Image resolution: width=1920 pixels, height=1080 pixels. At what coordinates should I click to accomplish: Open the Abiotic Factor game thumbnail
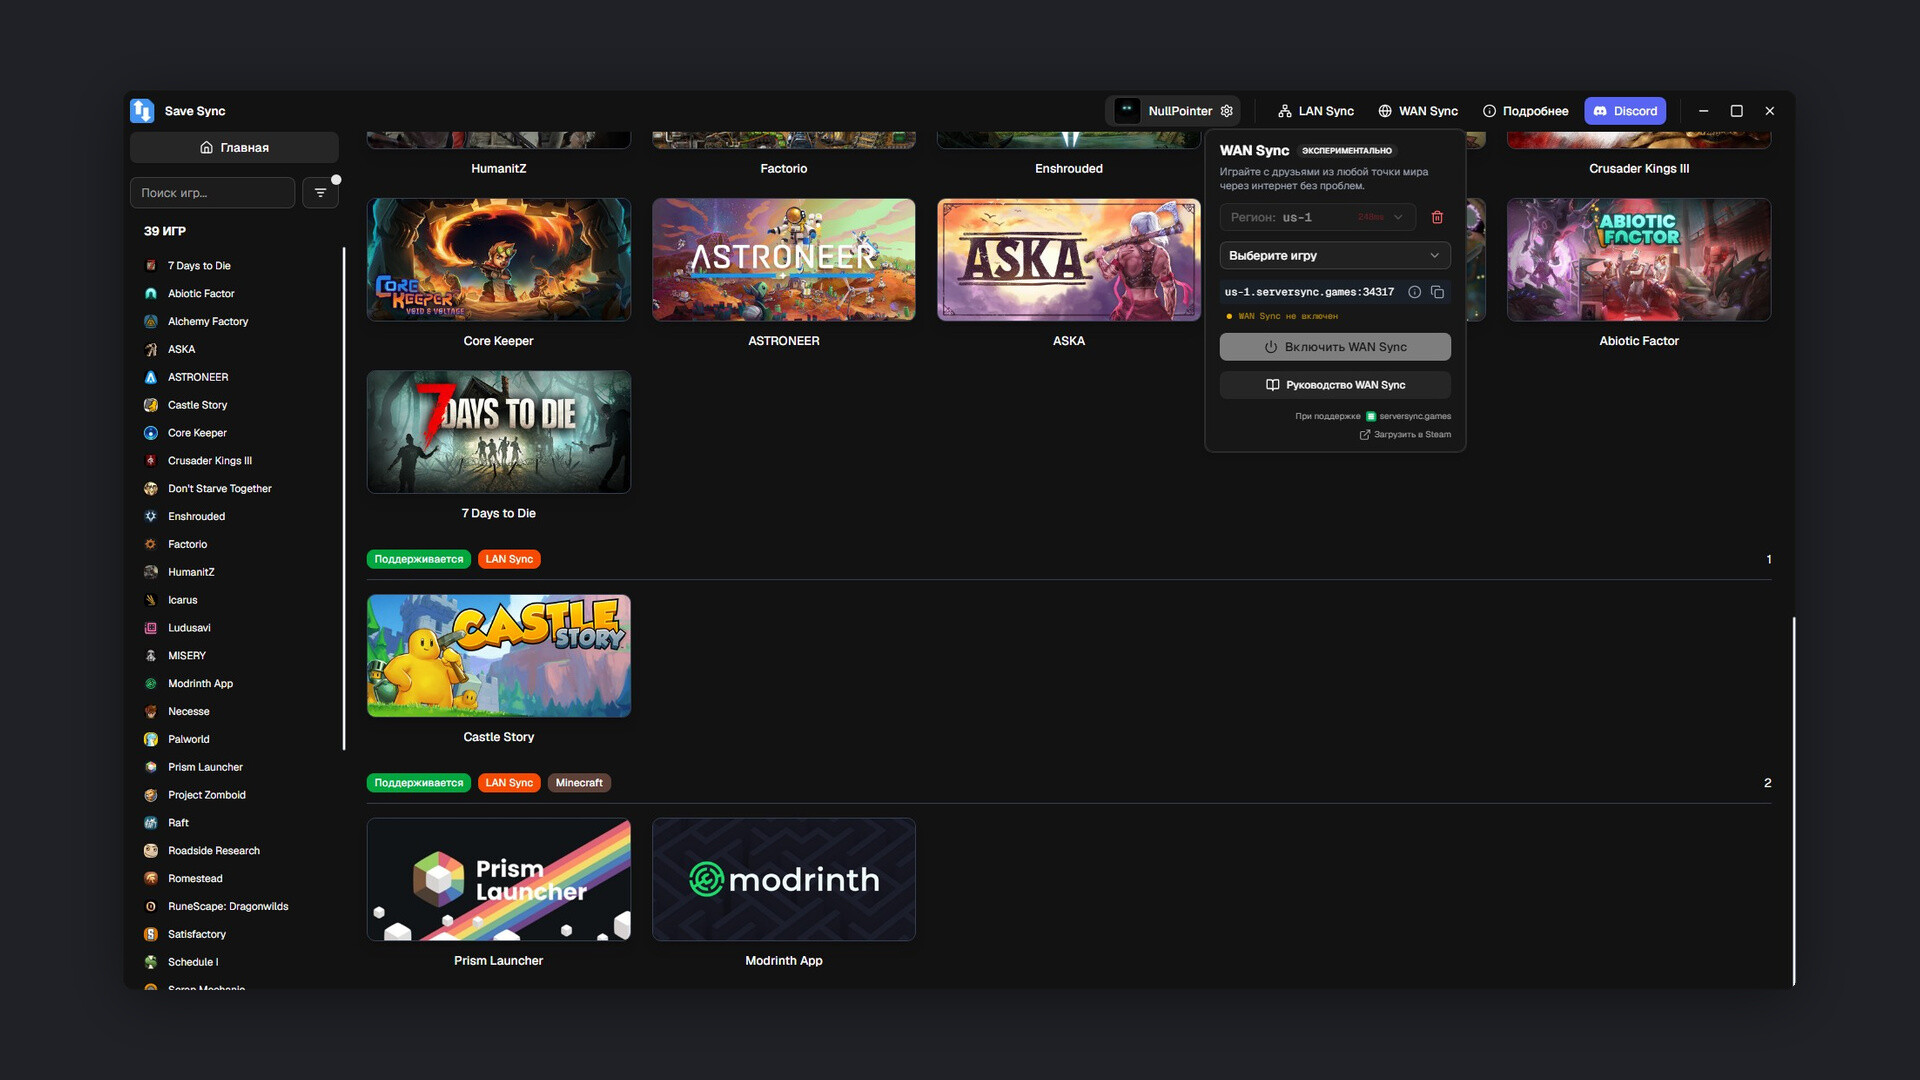point(1639,260)
